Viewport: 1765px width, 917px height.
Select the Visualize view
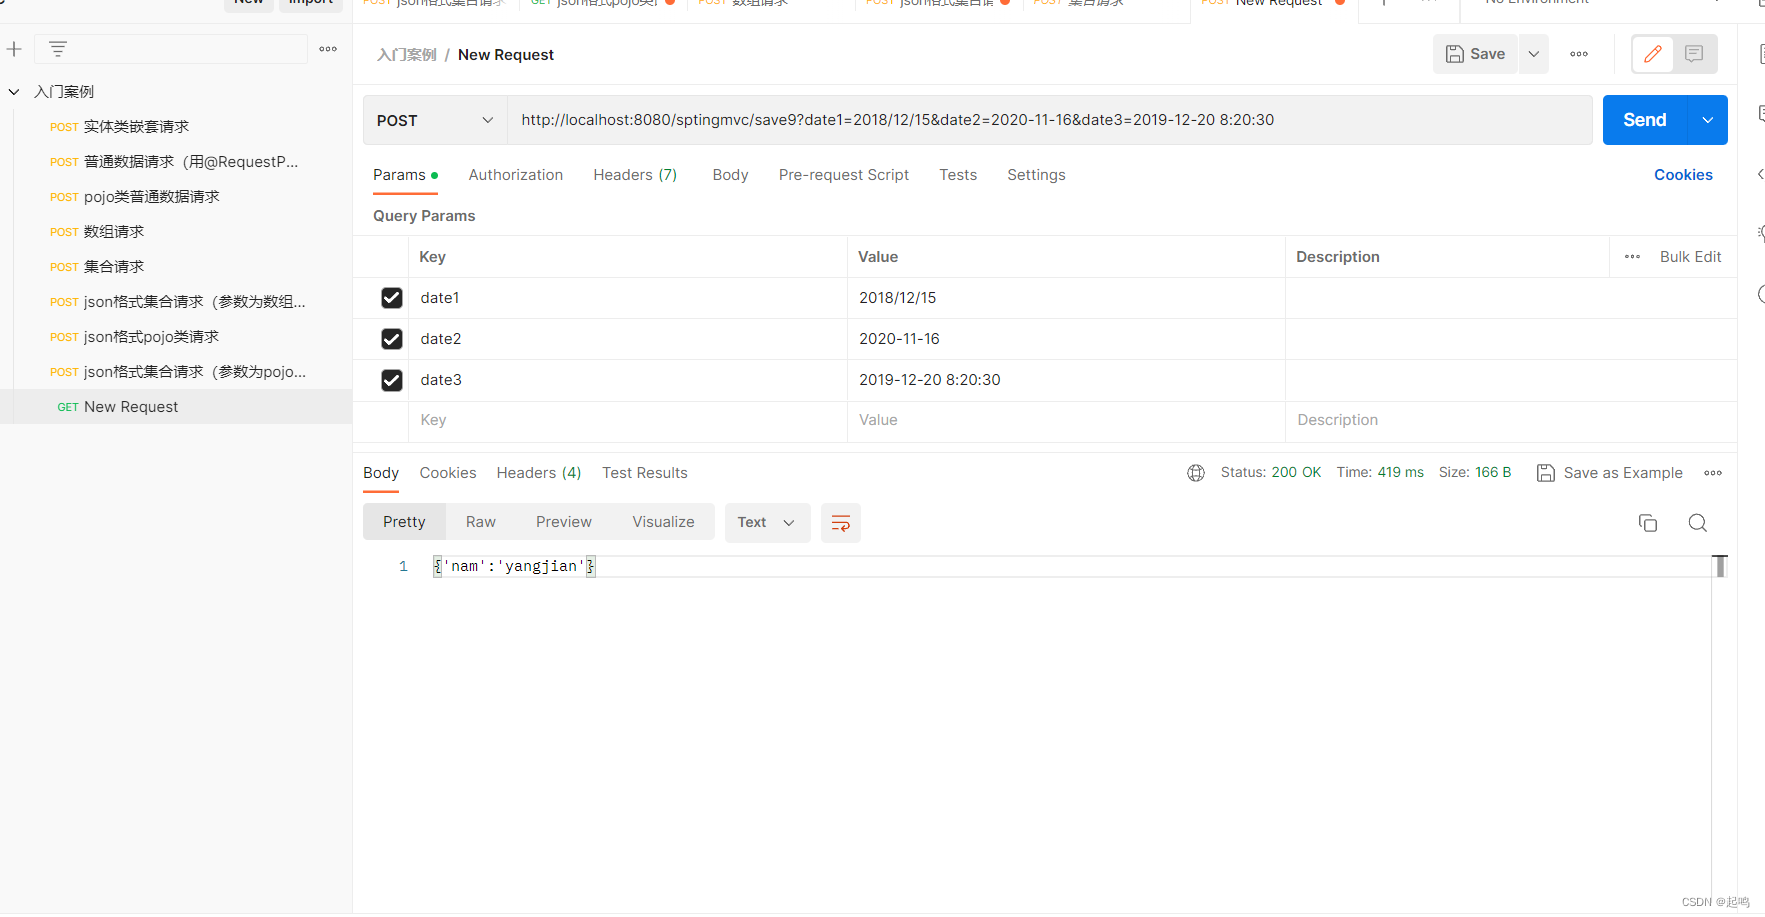663,522
